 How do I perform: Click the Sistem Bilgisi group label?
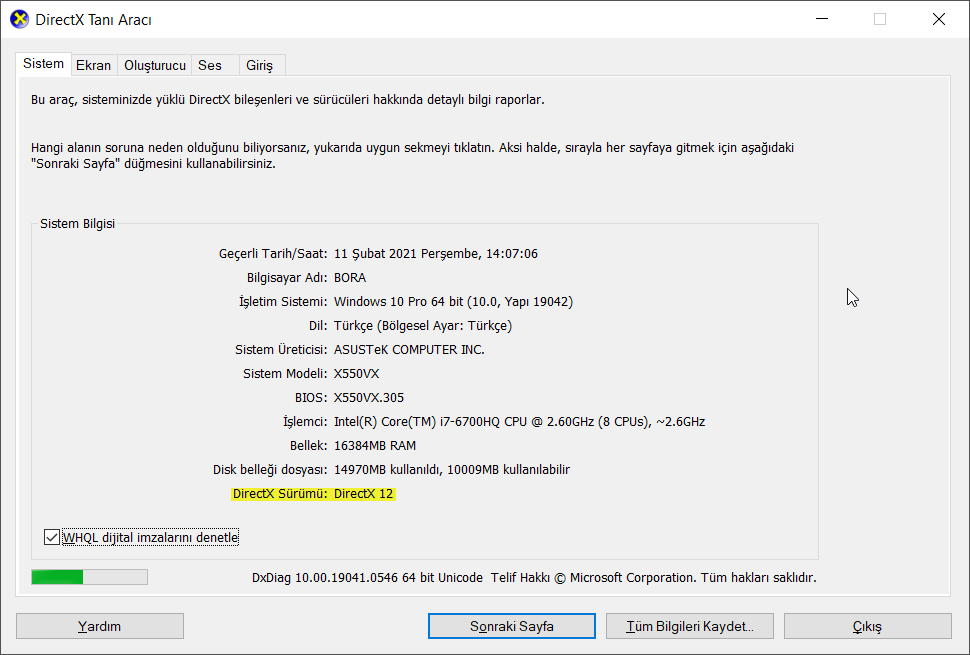(77, 224)
